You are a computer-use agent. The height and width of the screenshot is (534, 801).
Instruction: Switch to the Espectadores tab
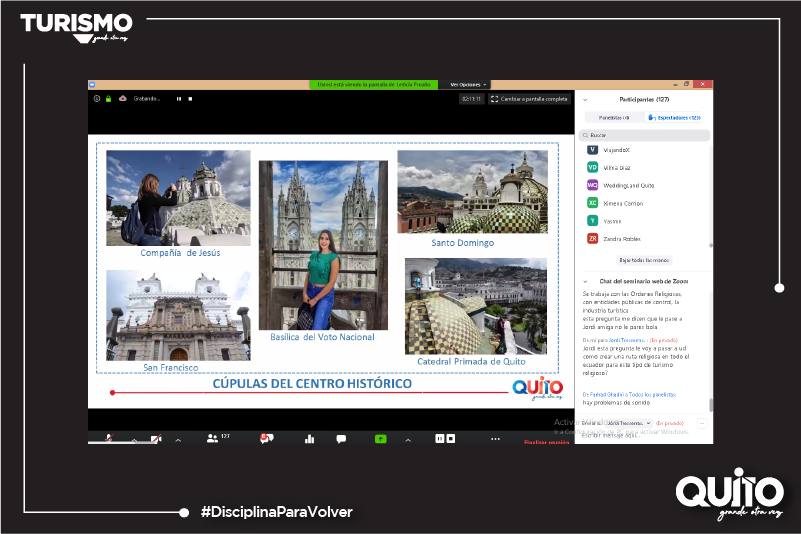pos(674,117)
